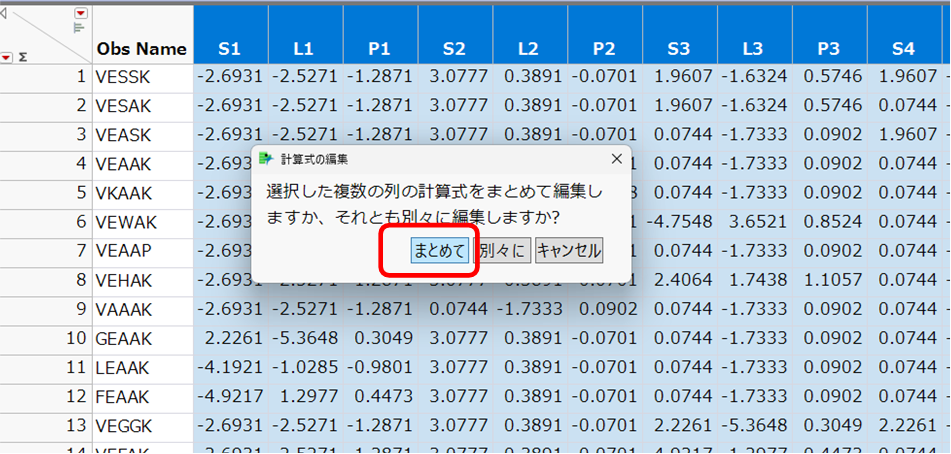The image size is (951, 454).
Task: Select the S3 column header
Action: [x=679, y=35]
